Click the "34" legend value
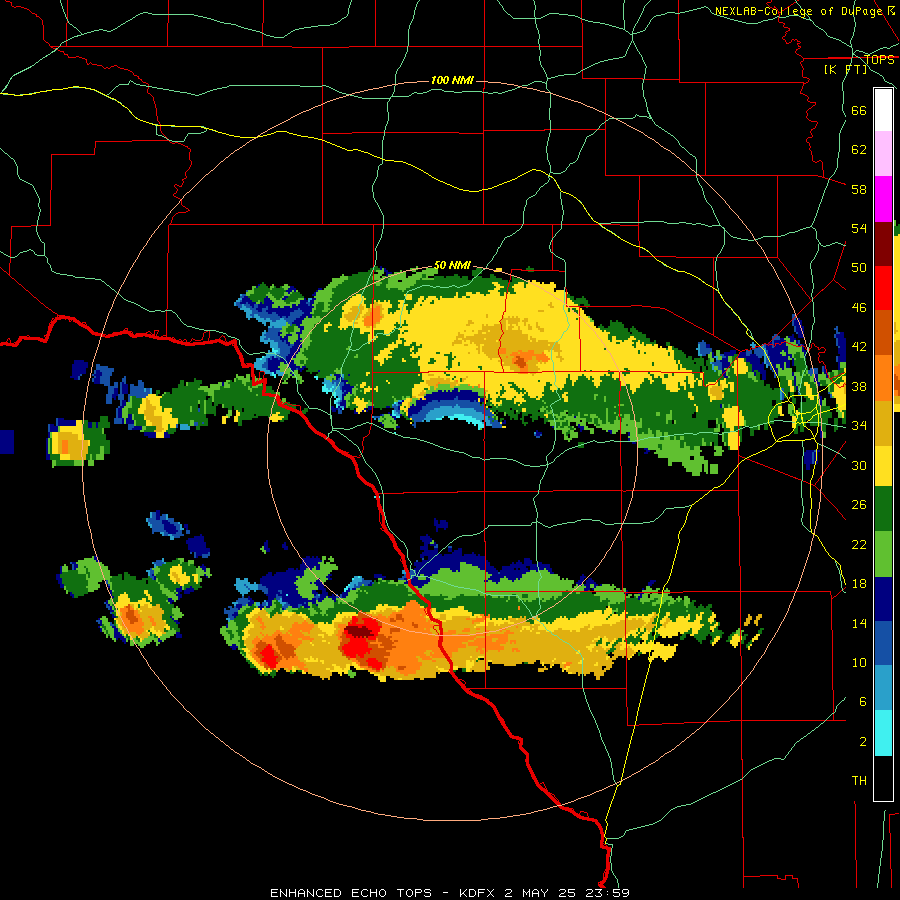 coord(859,425)
